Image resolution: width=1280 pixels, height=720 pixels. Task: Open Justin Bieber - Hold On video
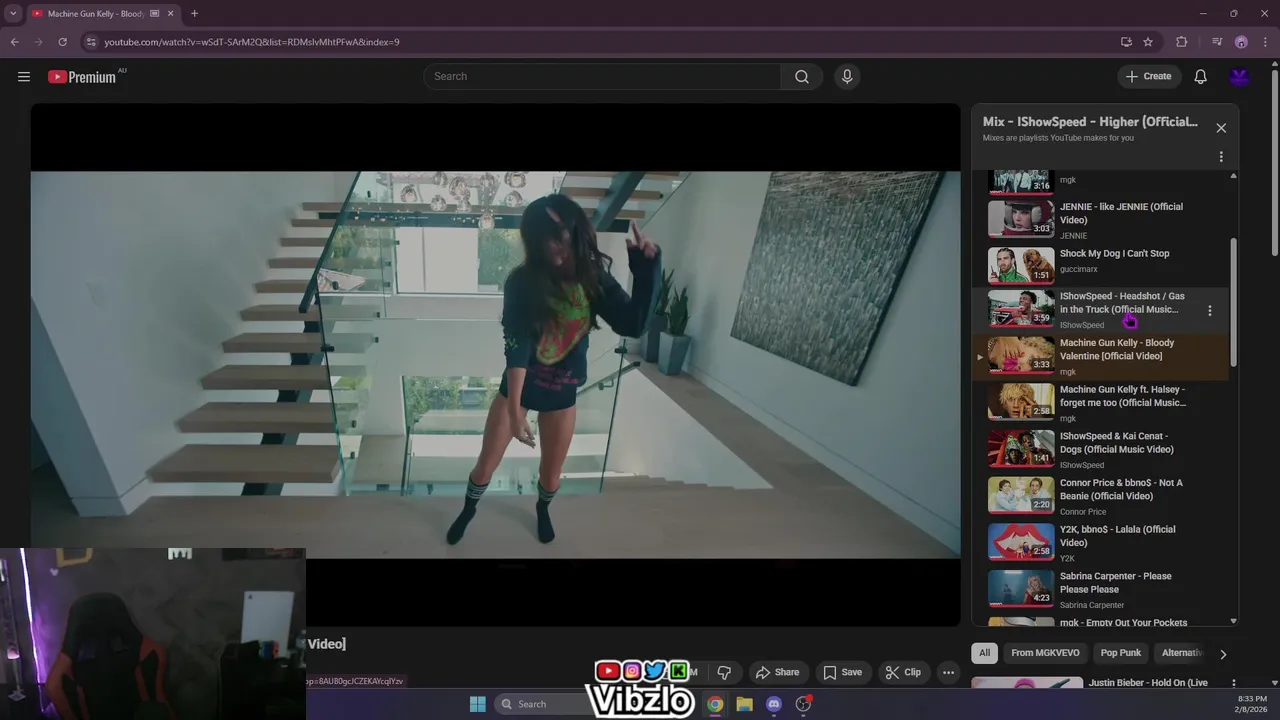coord(1148,683)
